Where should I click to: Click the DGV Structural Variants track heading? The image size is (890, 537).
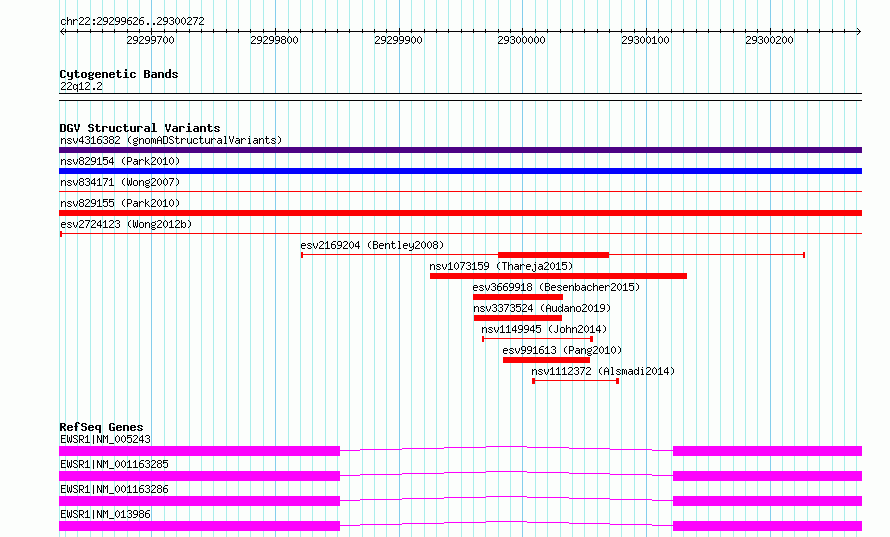(x=140, y=128)
